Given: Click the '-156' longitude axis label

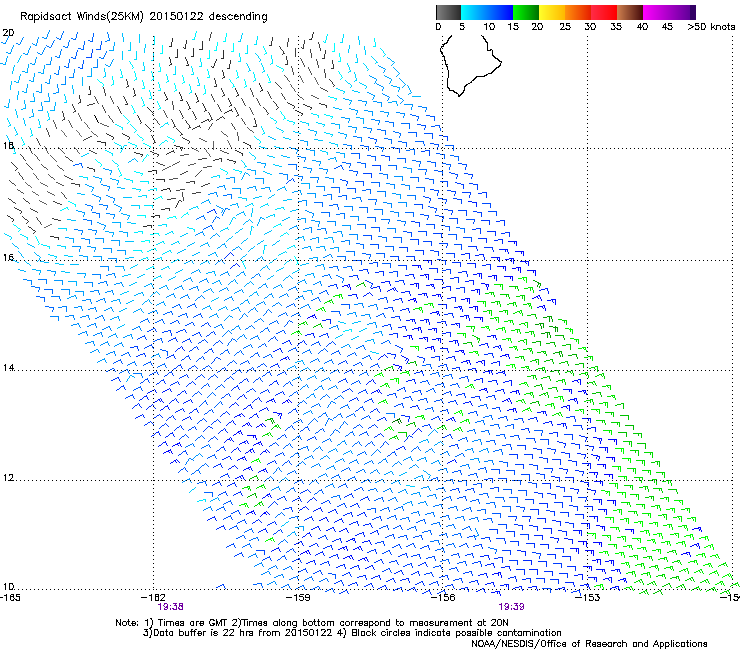Looking at the screenshot, I should click(x=443, y=597).
